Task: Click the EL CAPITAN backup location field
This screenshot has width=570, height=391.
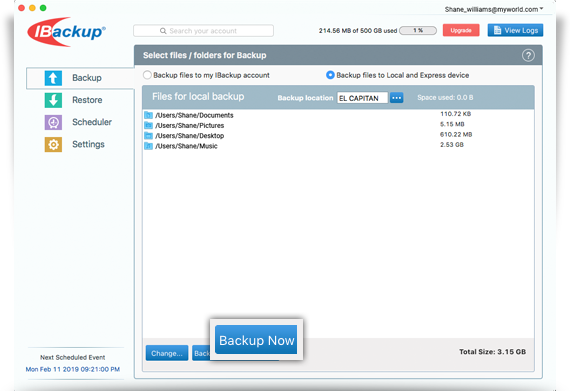Action: (x=362, y=98)
